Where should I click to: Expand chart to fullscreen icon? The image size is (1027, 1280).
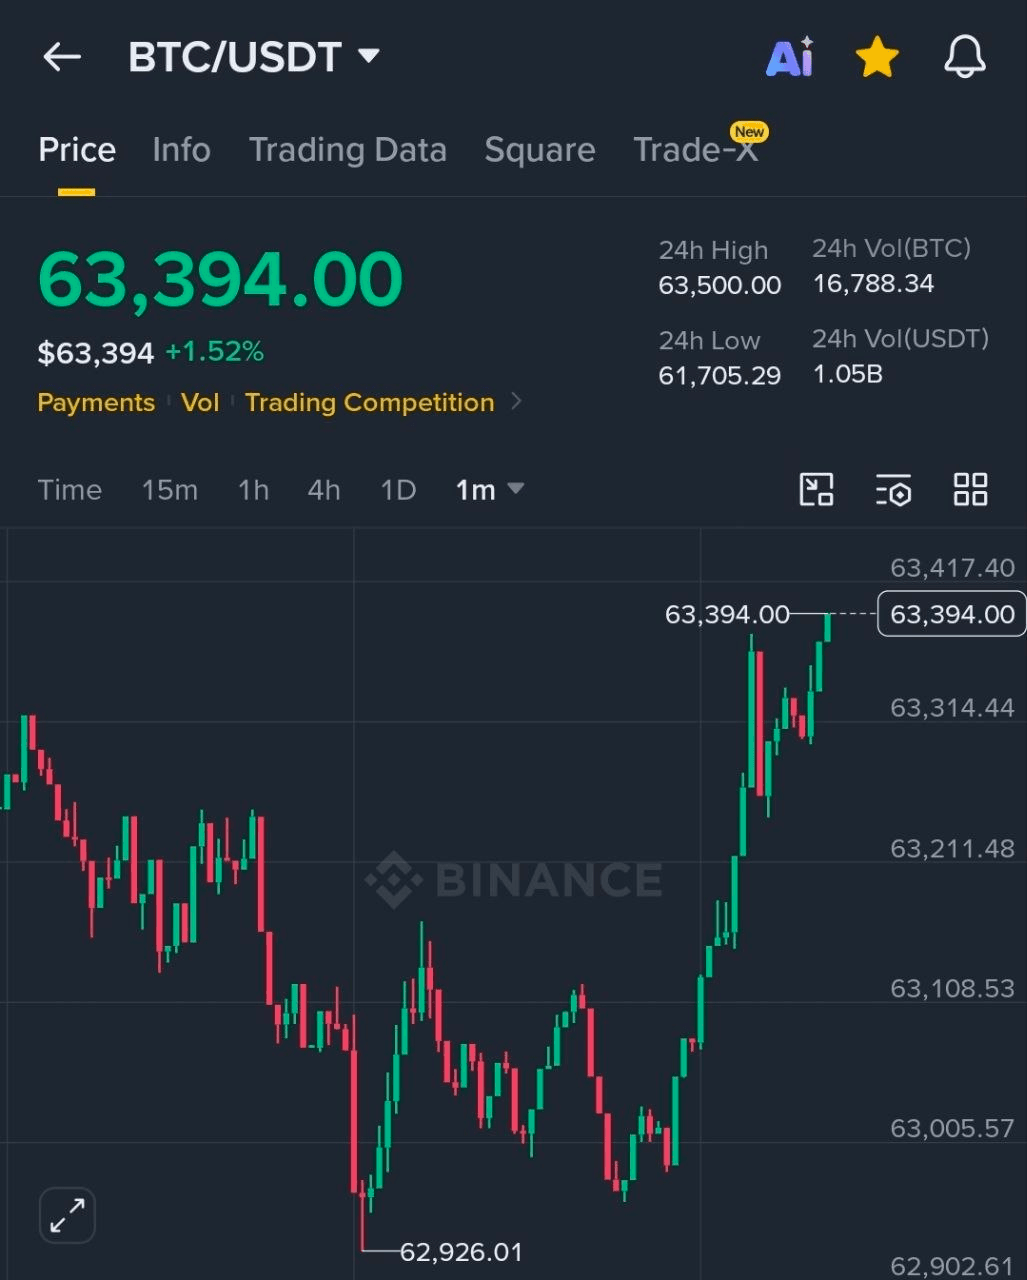click(x=67, y=1215)
